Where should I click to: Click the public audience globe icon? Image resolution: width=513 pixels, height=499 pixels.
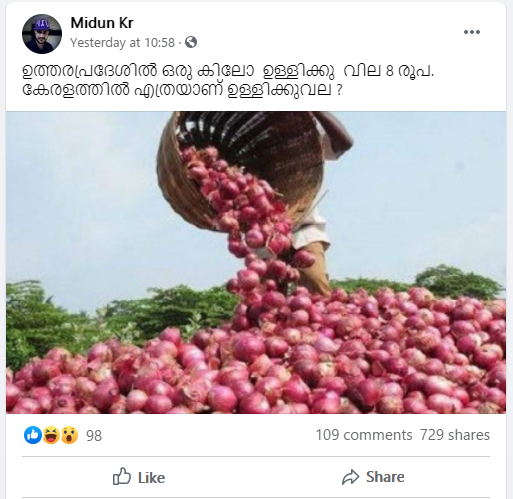(191, 42)
